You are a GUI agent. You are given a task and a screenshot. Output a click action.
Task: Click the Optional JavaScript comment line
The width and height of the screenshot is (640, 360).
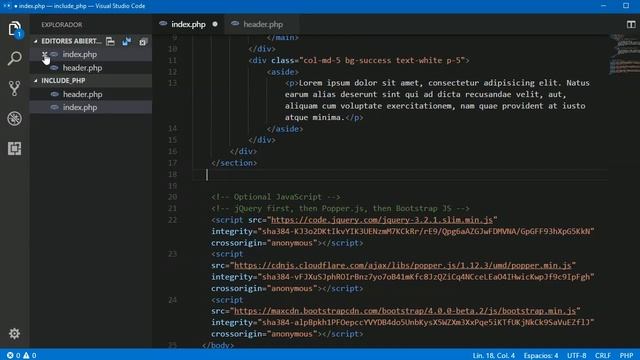click(276, 197)
